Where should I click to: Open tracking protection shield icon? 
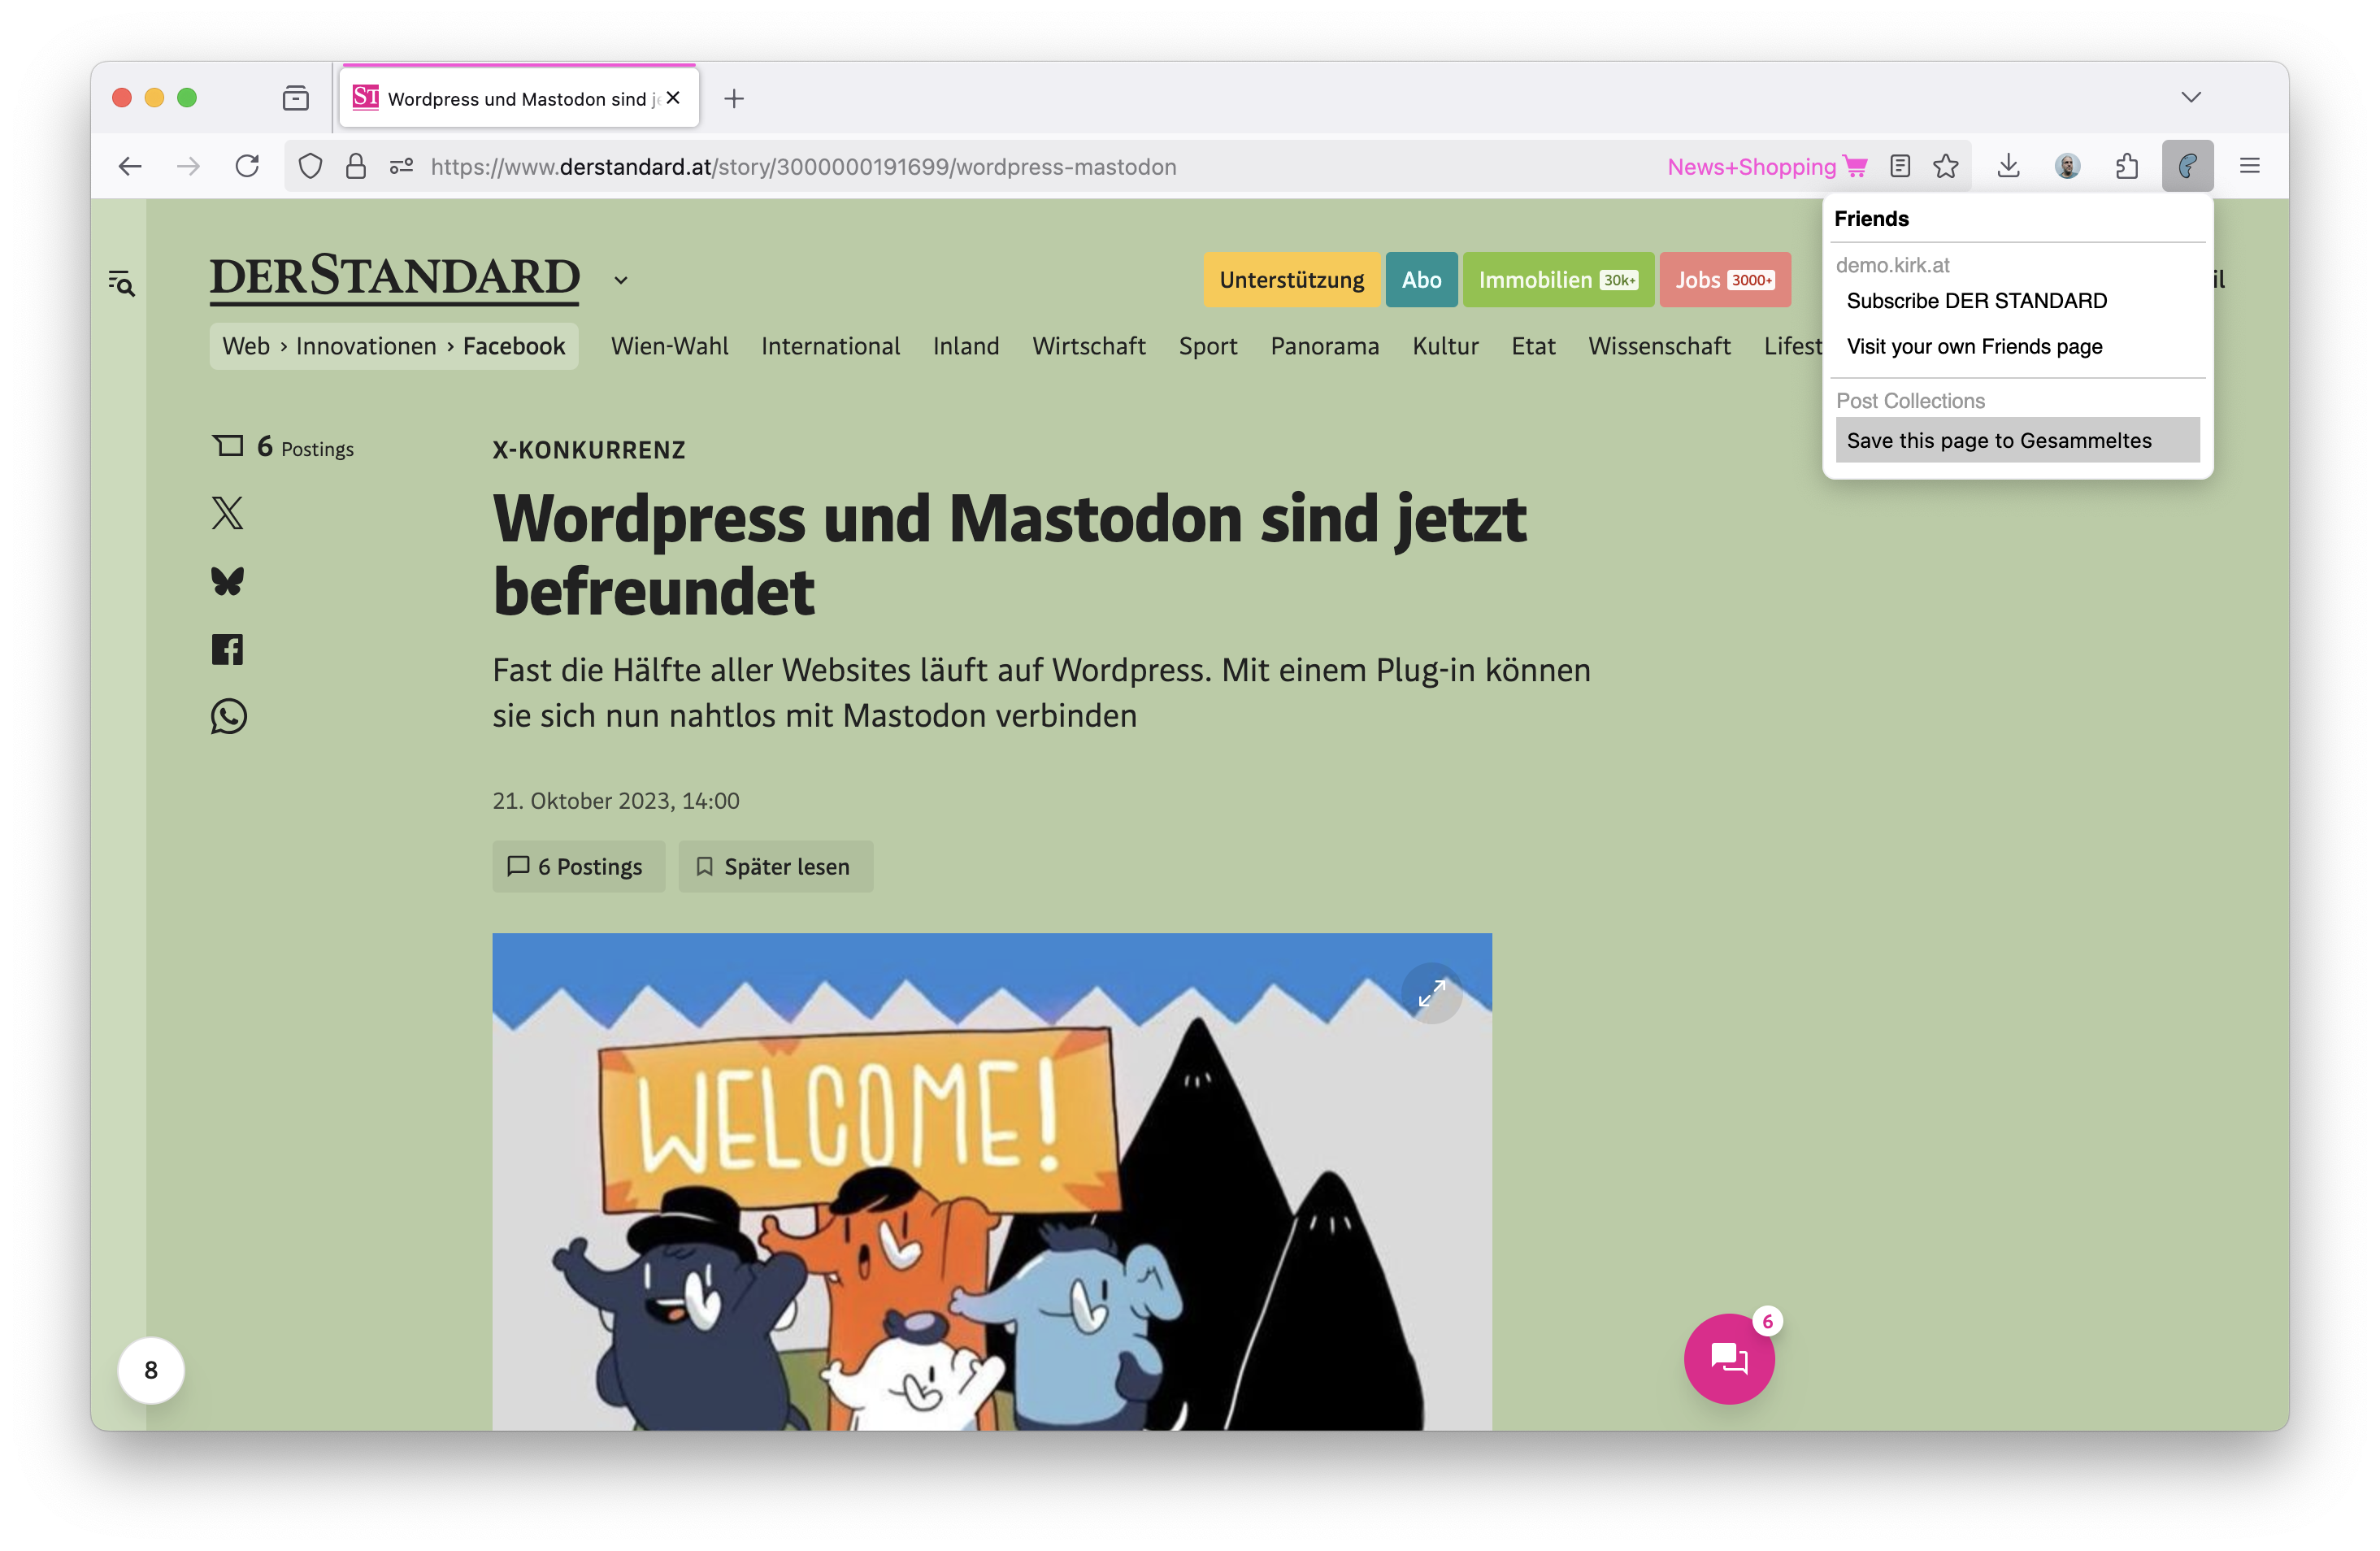[310, 166]
